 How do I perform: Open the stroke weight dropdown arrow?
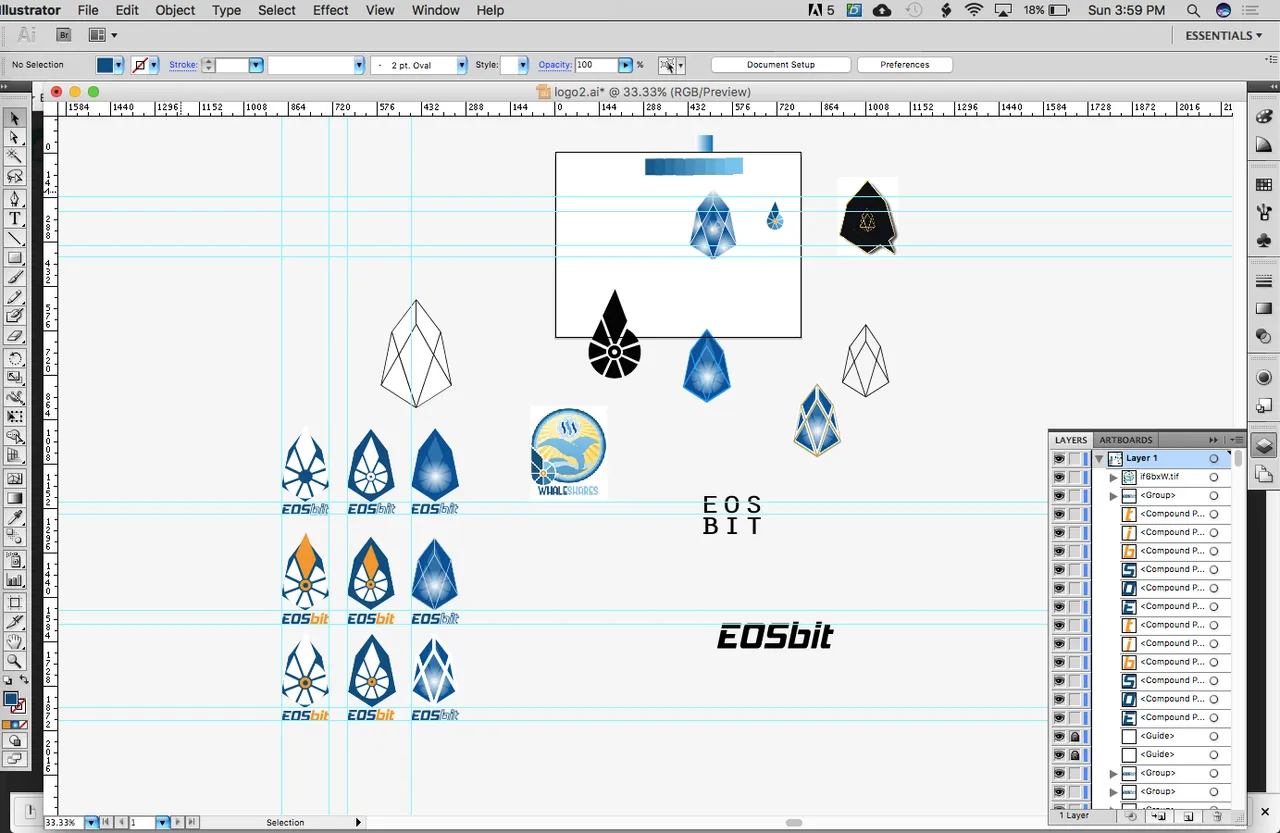[256, 65]
